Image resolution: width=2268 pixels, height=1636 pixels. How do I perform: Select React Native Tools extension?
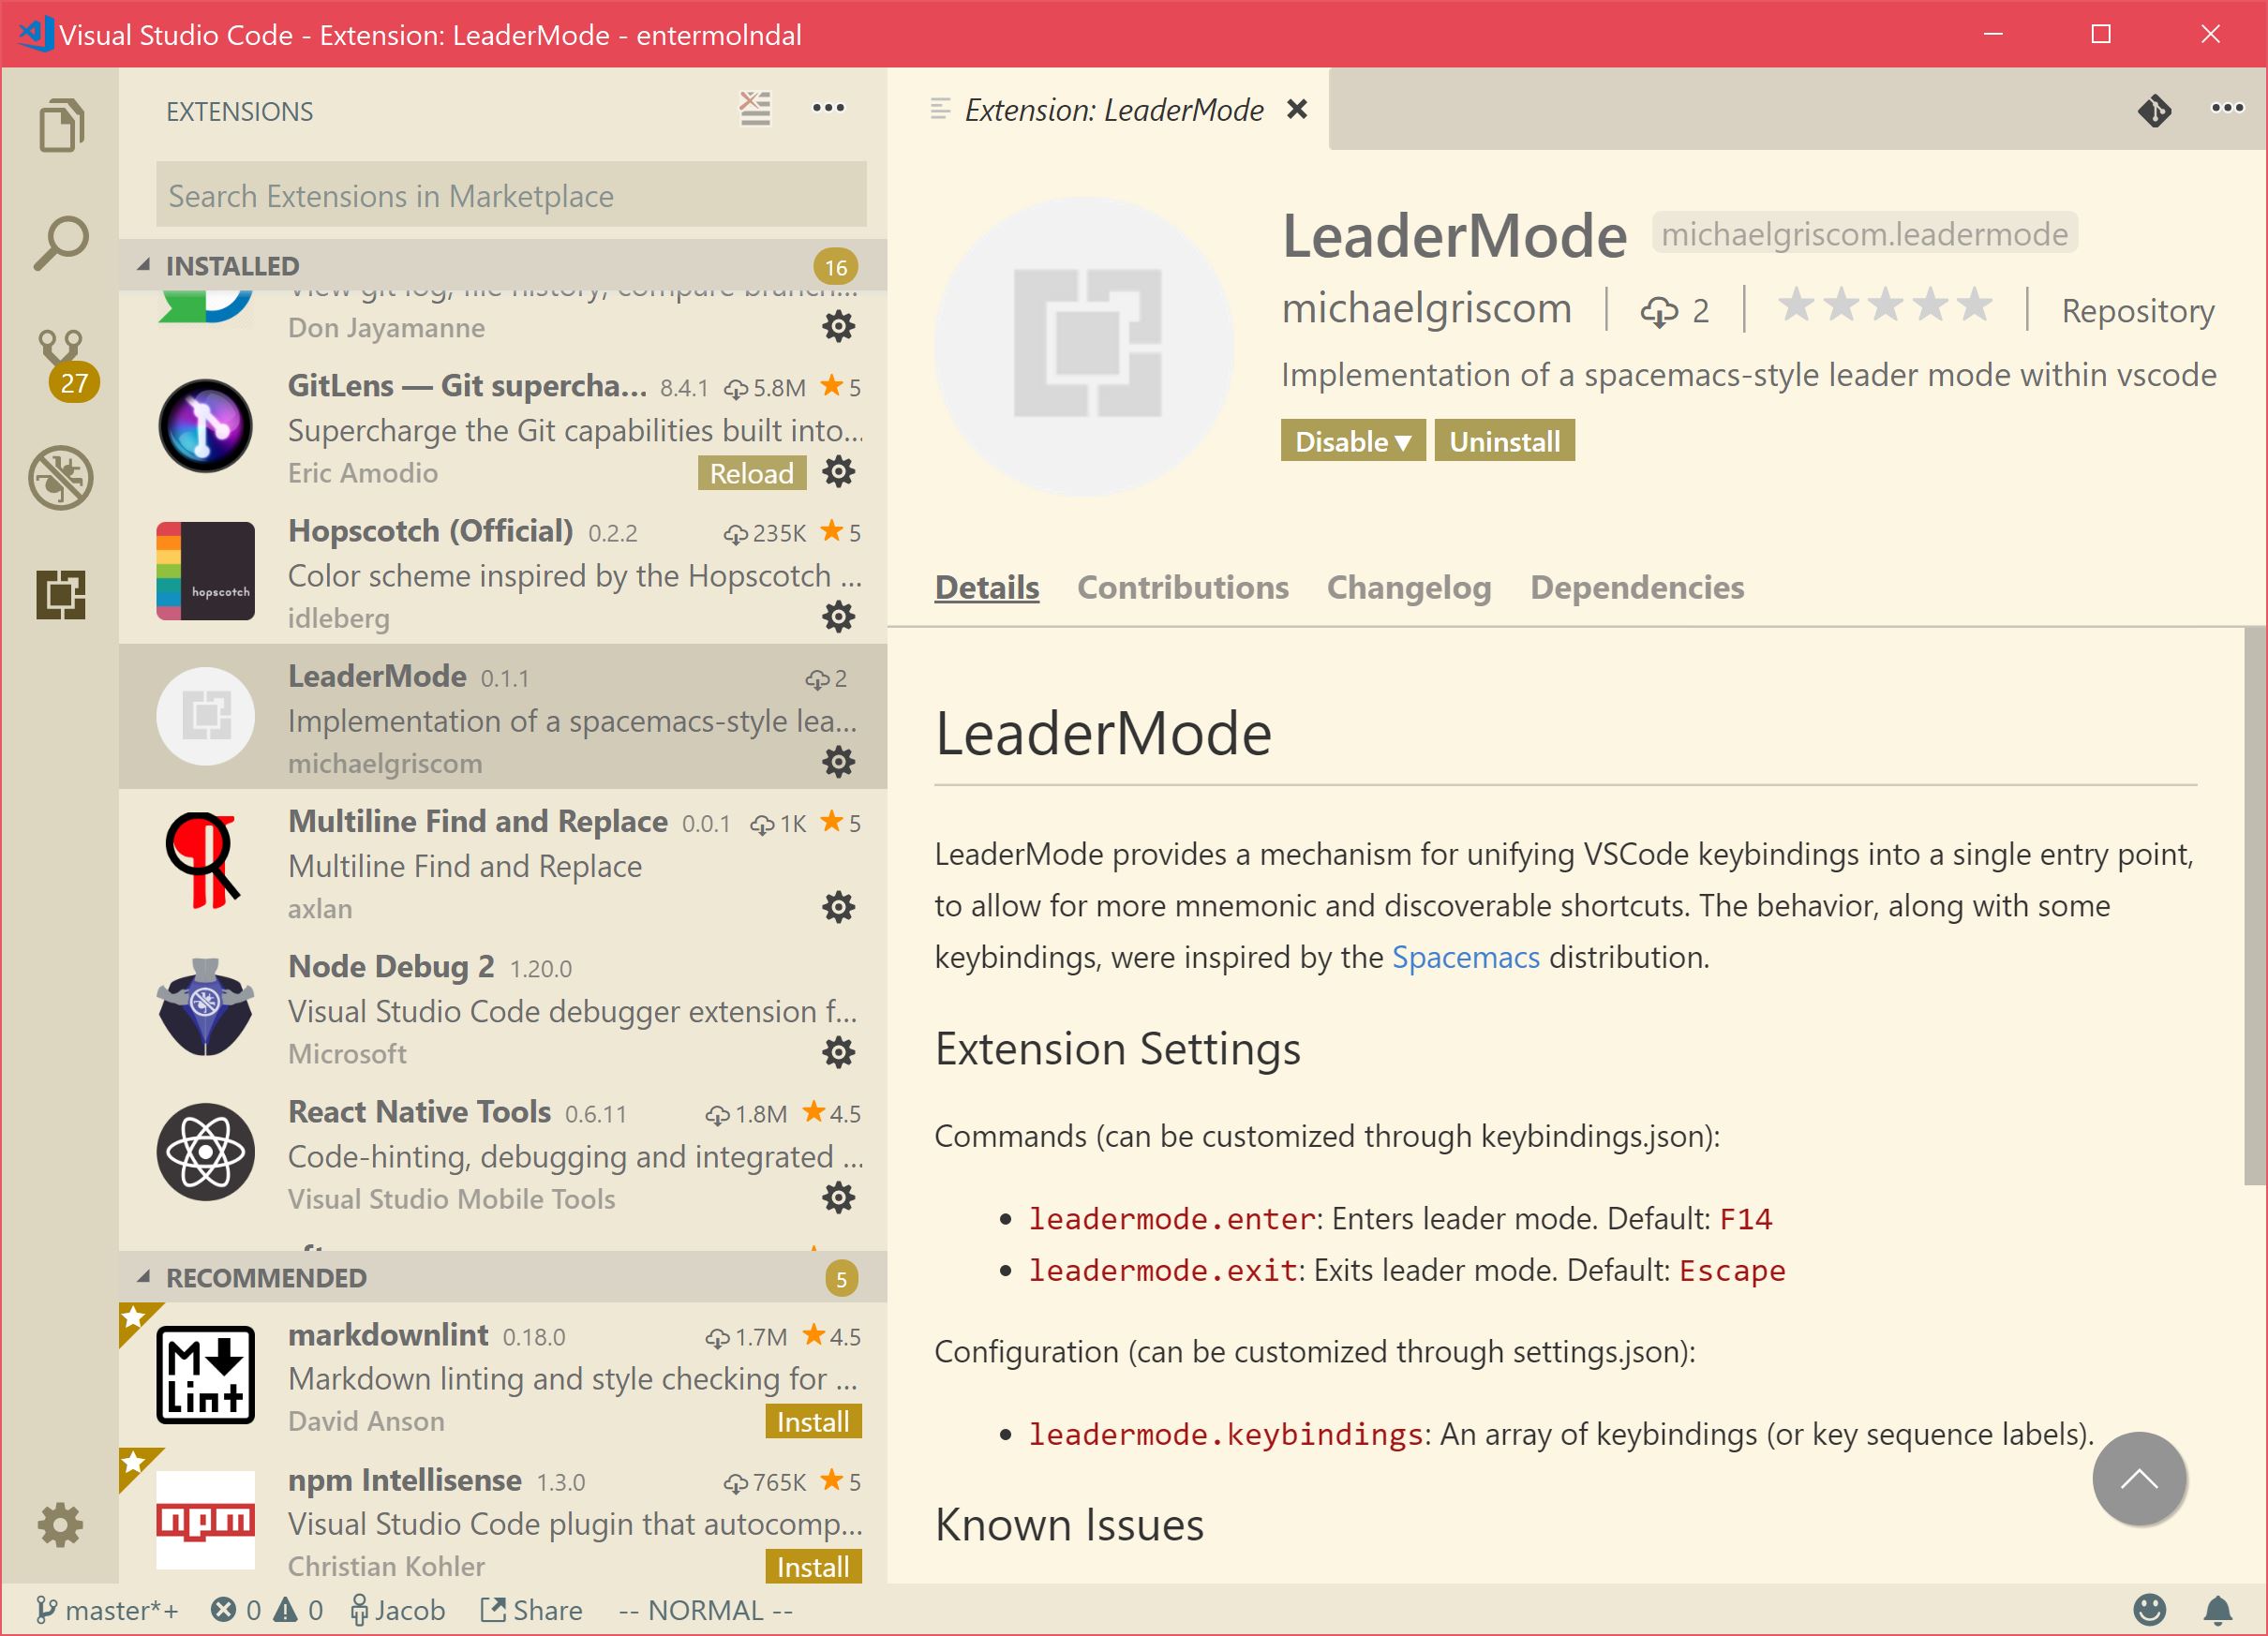502,1152
